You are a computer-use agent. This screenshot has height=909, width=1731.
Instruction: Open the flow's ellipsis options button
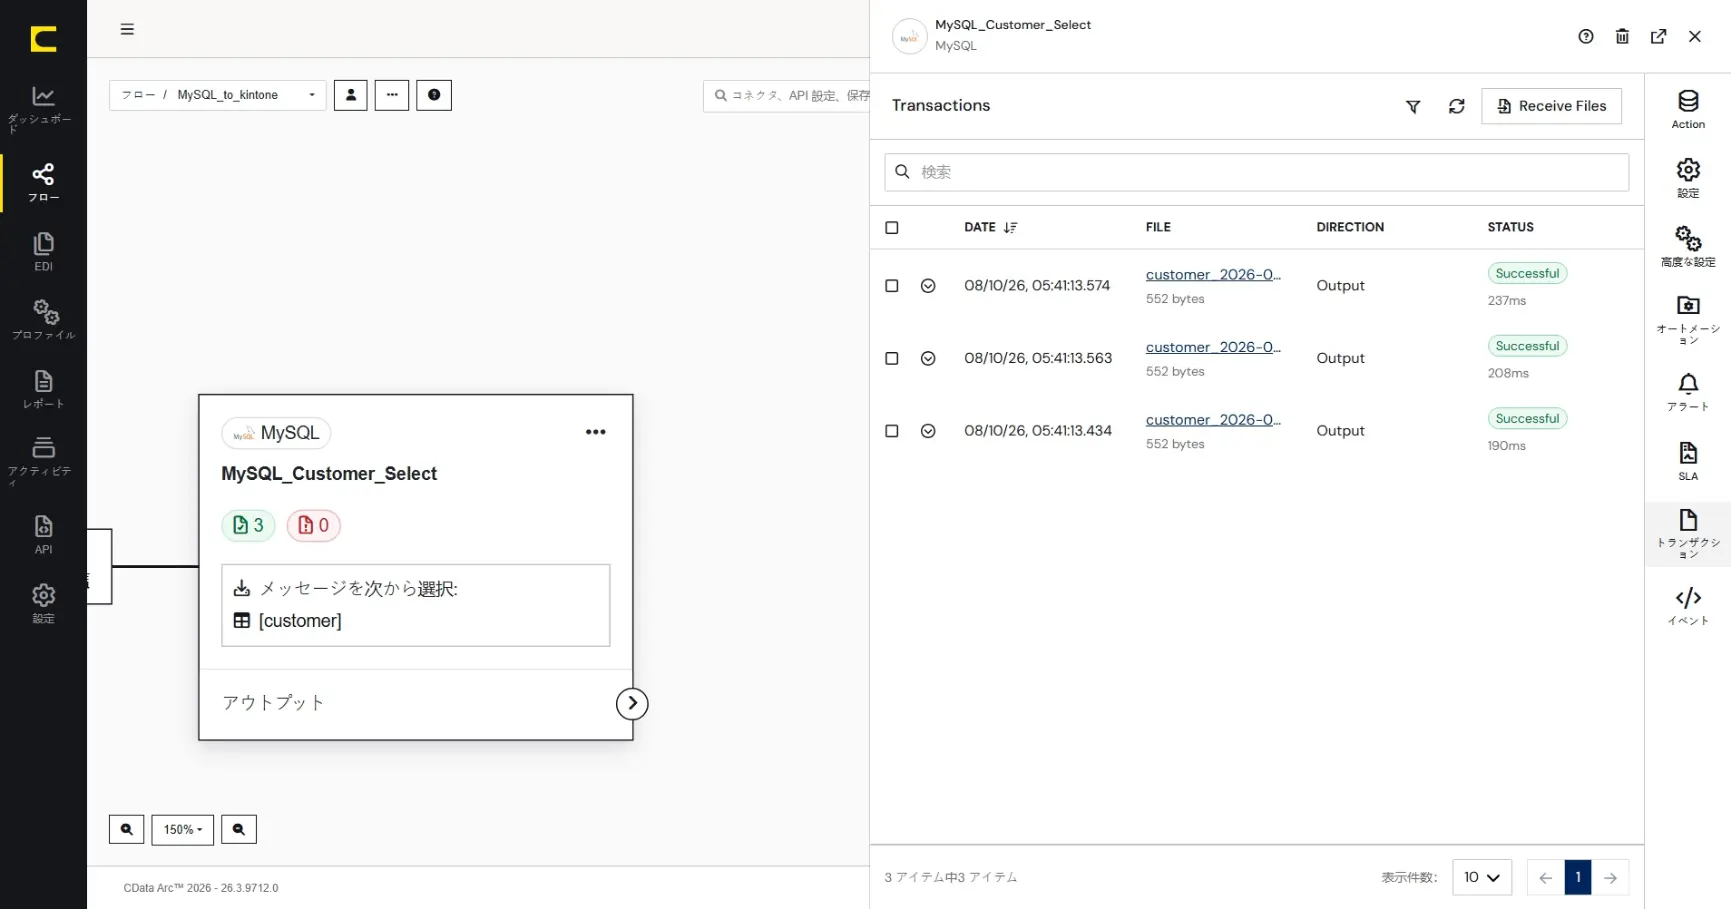[392, 95]
